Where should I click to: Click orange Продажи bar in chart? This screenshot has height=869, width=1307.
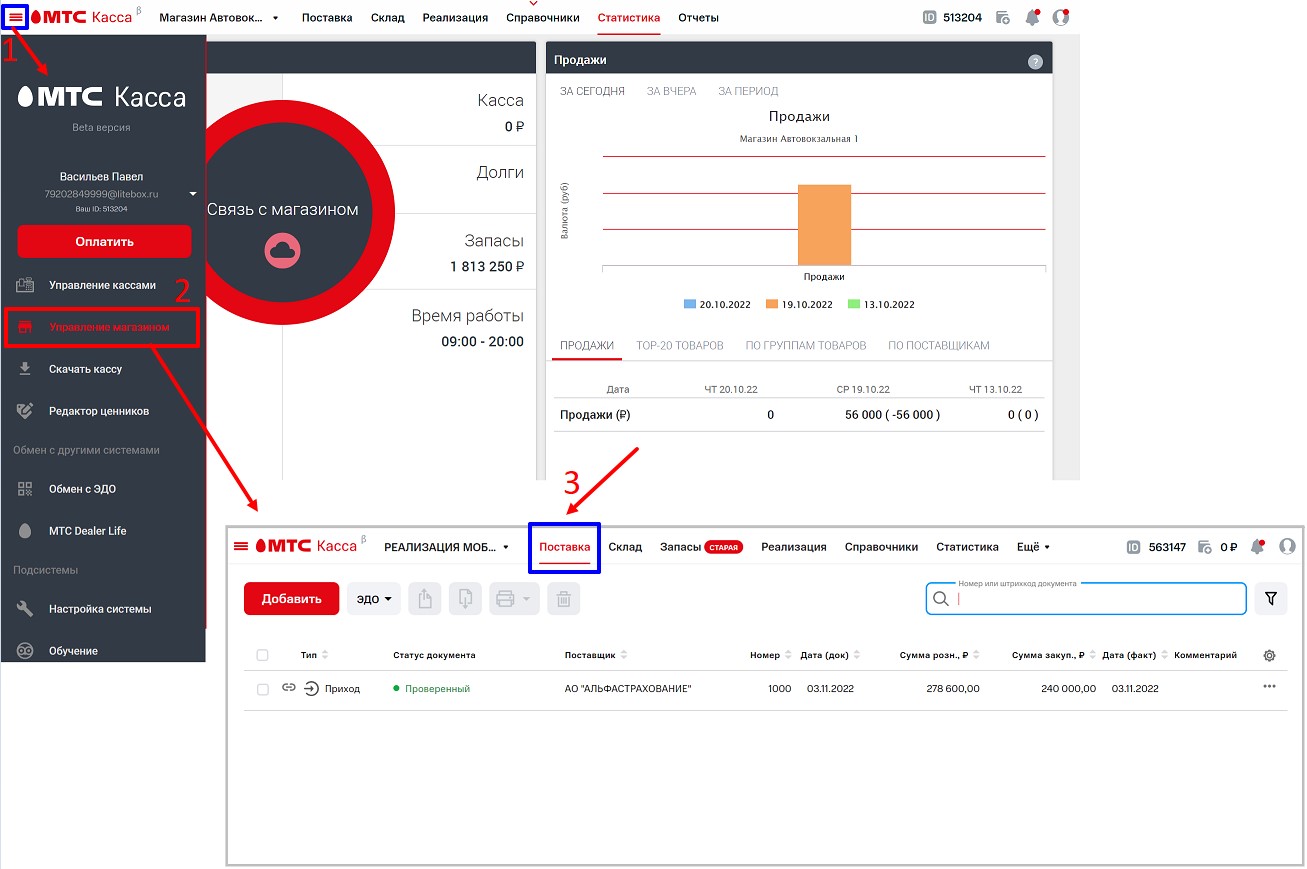click(x=824, y=225)
